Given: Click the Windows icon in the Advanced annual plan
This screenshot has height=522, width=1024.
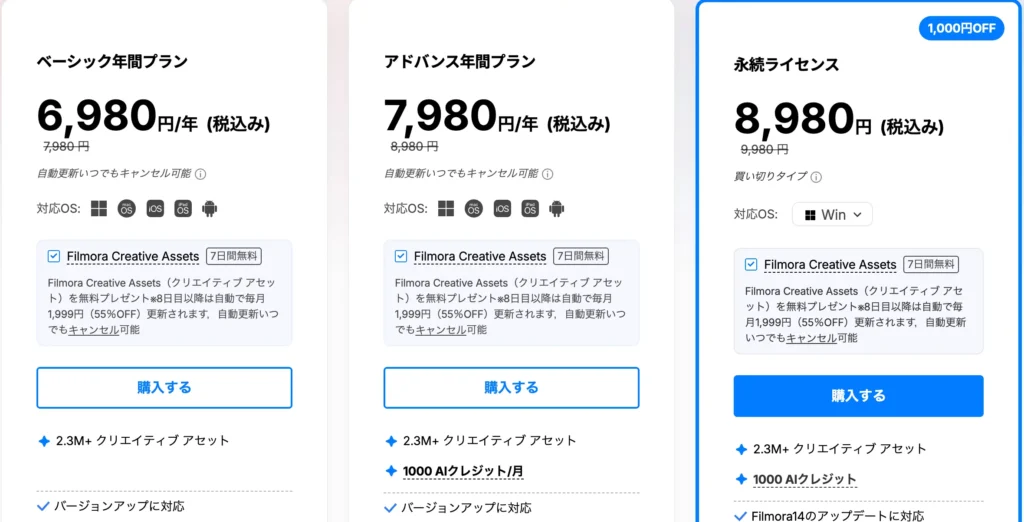Looking at the screenshot, I should pos(446,208).
